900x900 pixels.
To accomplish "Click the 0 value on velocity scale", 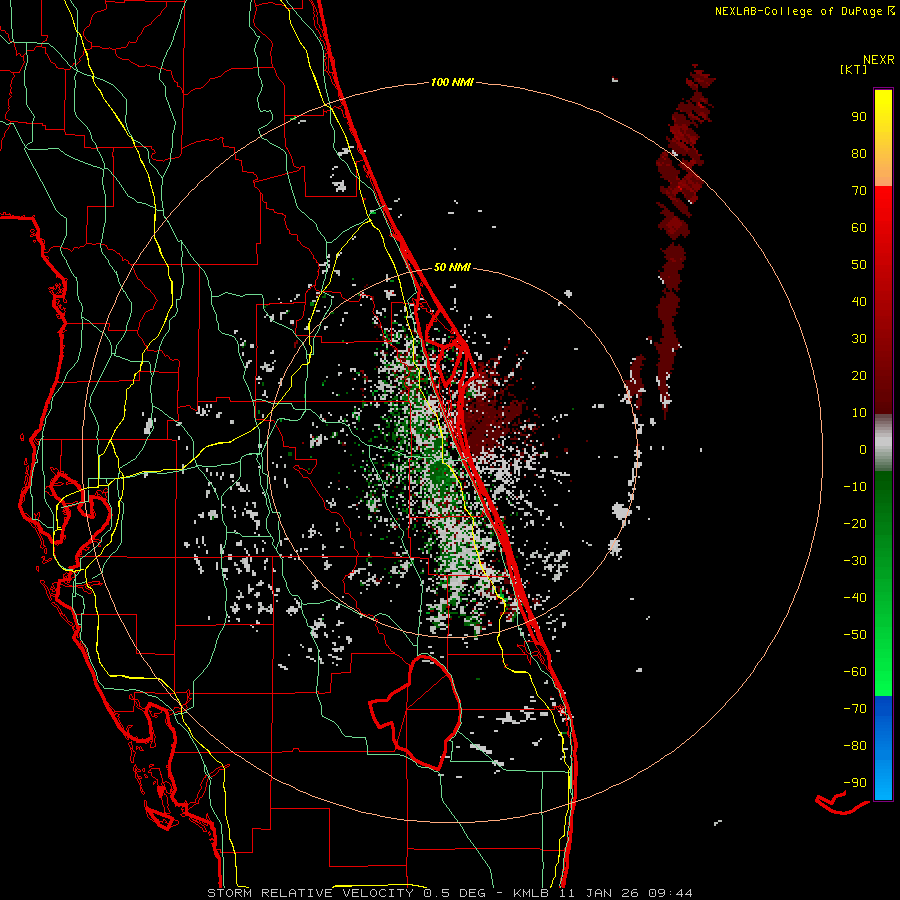I will (x=863, y=449).
